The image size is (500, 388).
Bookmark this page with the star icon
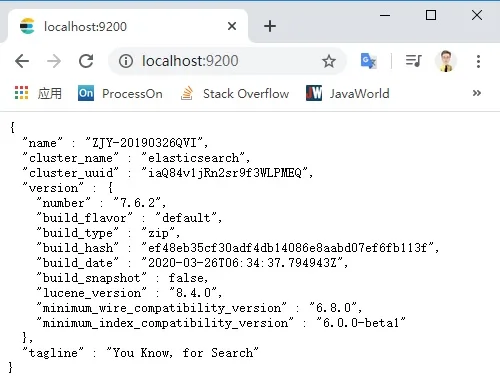coord(329,61)
